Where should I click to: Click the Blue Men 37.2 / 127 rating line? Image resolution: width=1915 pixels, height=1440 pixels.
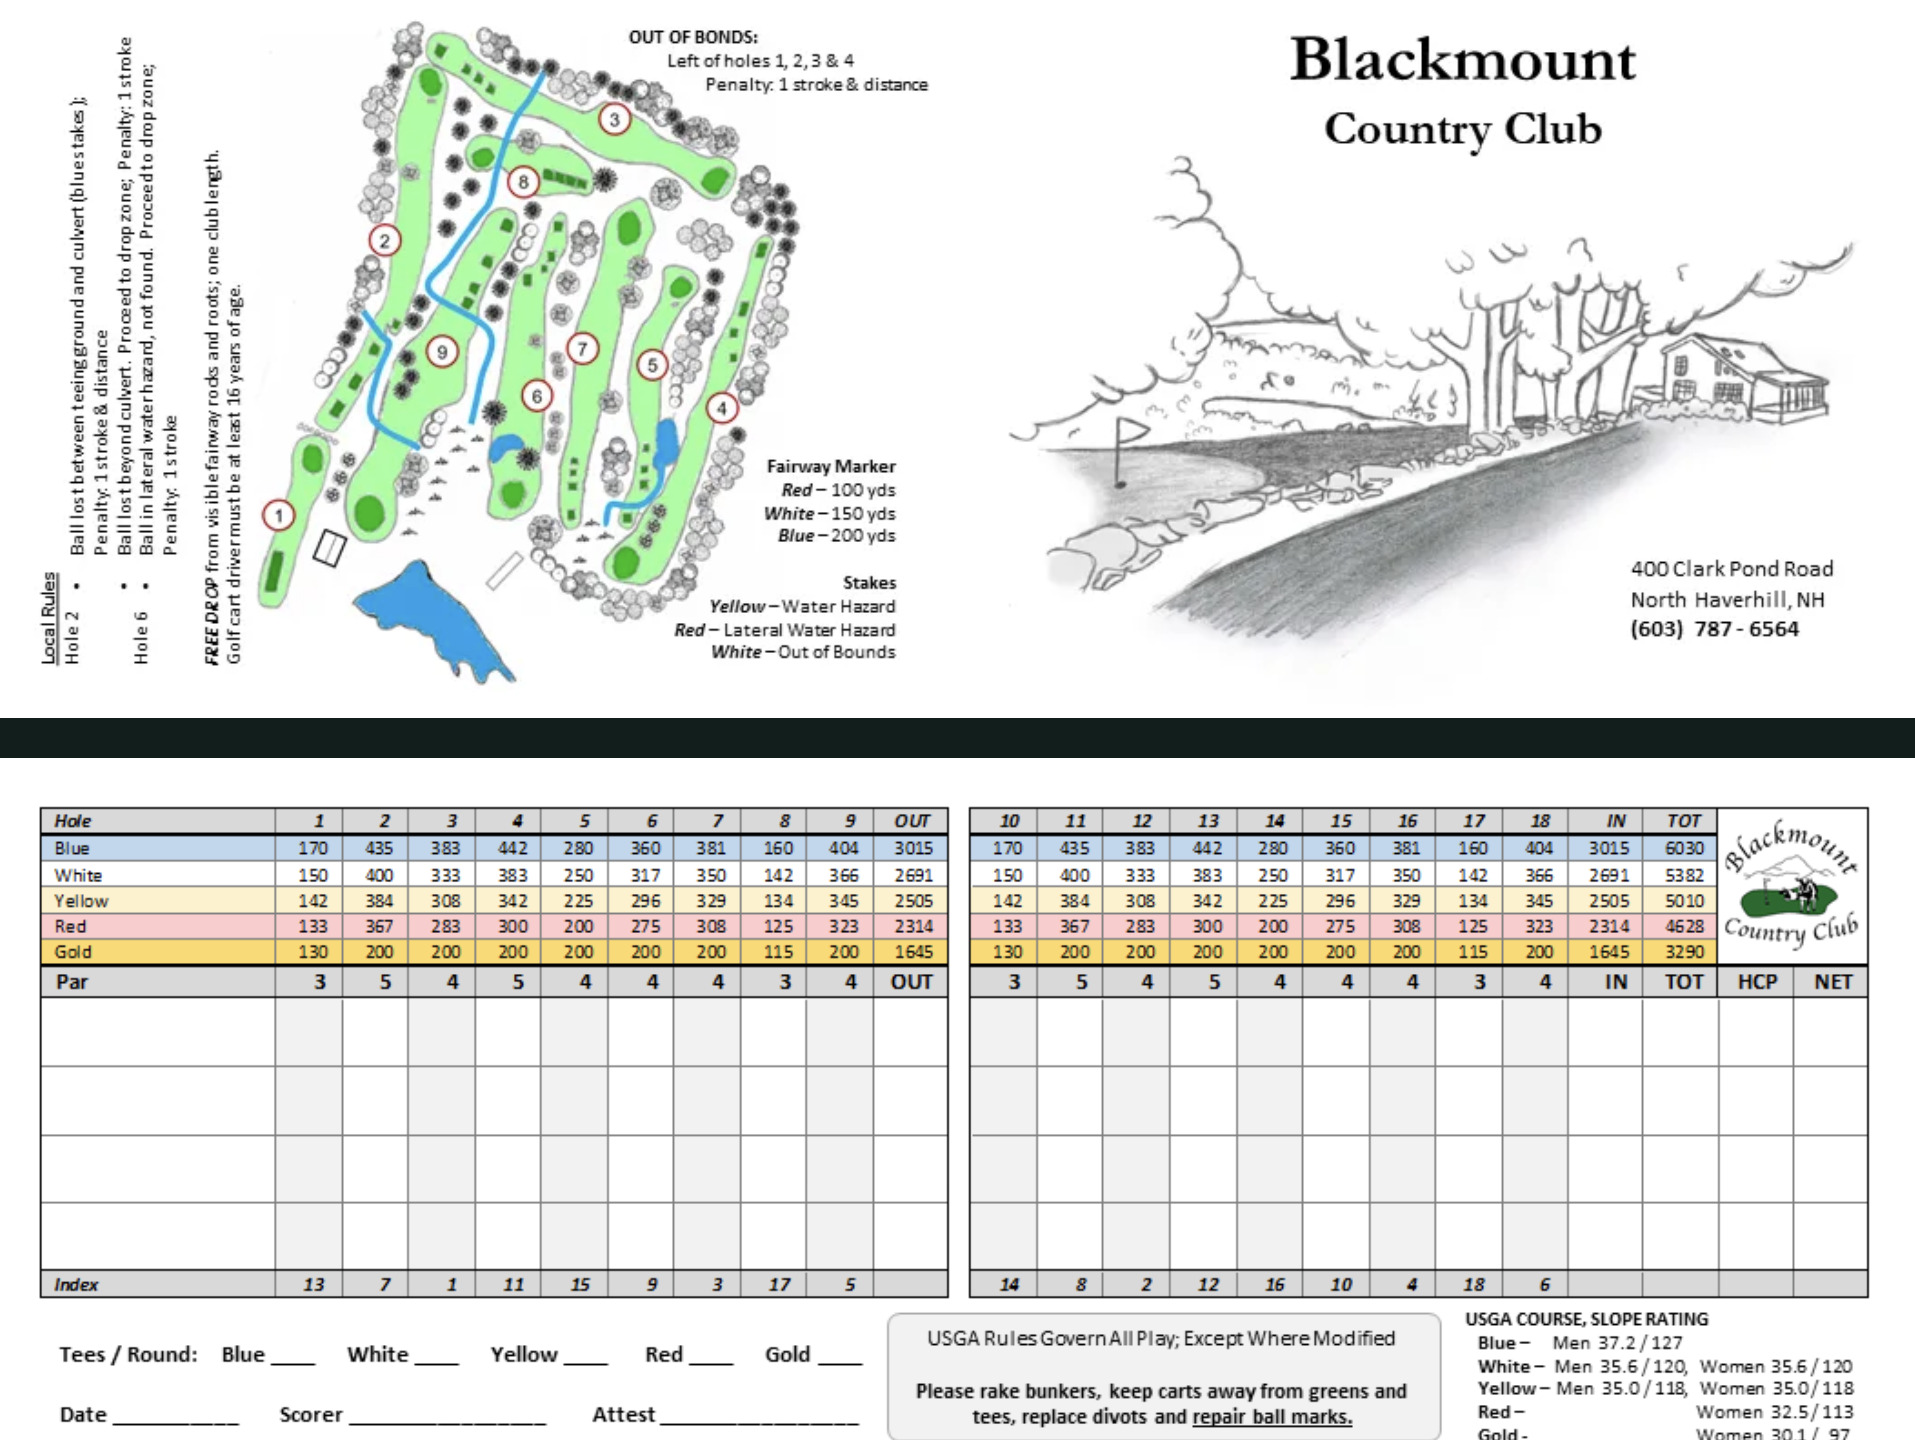point(1580,1343)
